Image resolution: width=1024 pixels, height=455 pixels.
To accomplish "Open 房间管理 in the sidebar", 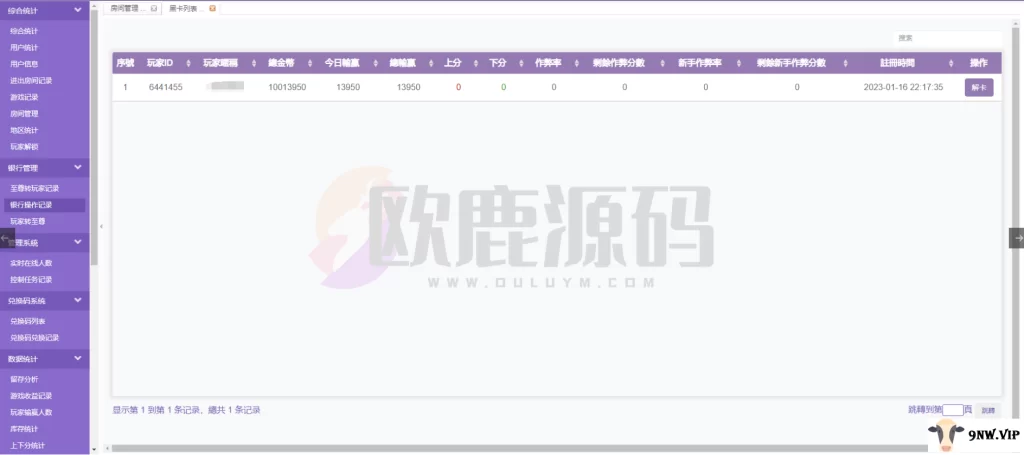I will pos(24,114).
